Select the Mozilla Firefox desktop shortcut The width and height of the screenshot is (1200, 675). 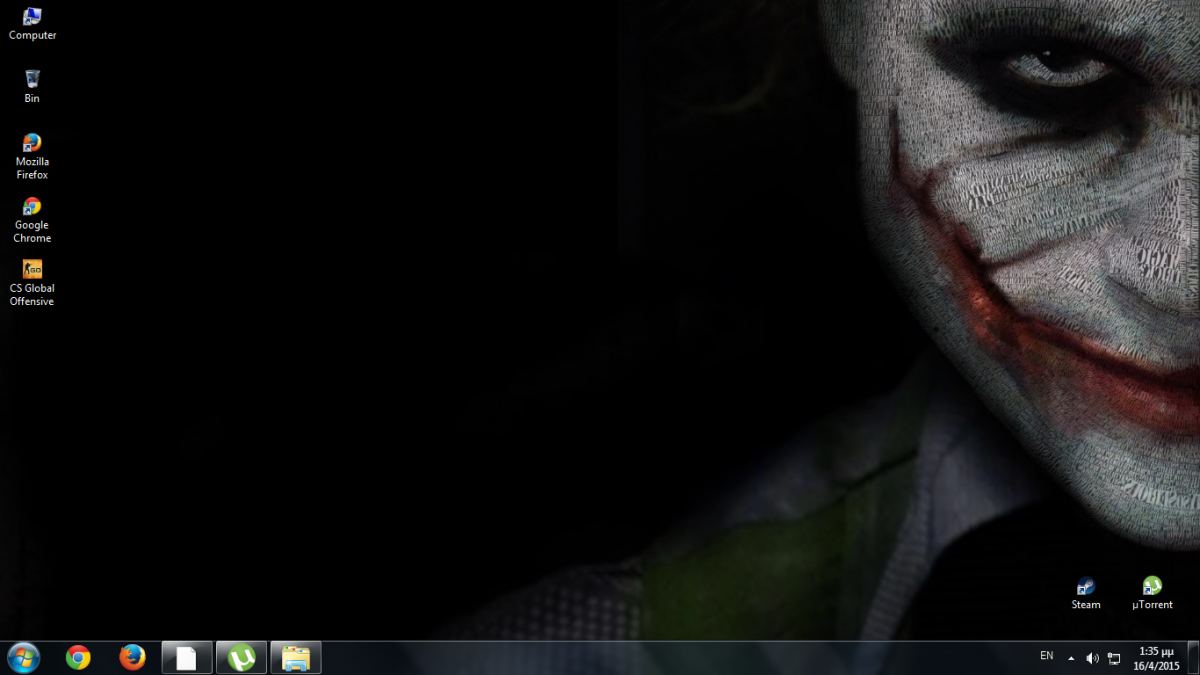point(32,156)
